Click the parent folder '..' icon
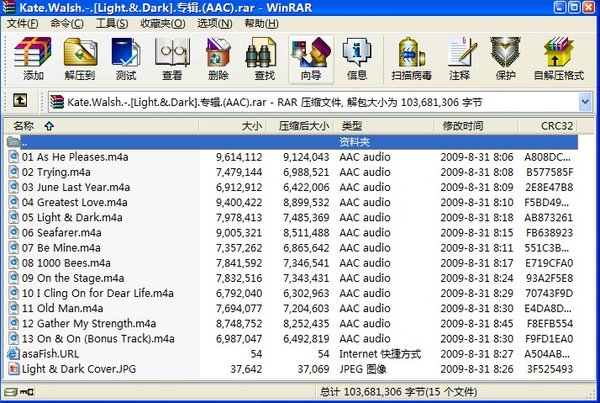The image size is (600, 403). point(13,142)
